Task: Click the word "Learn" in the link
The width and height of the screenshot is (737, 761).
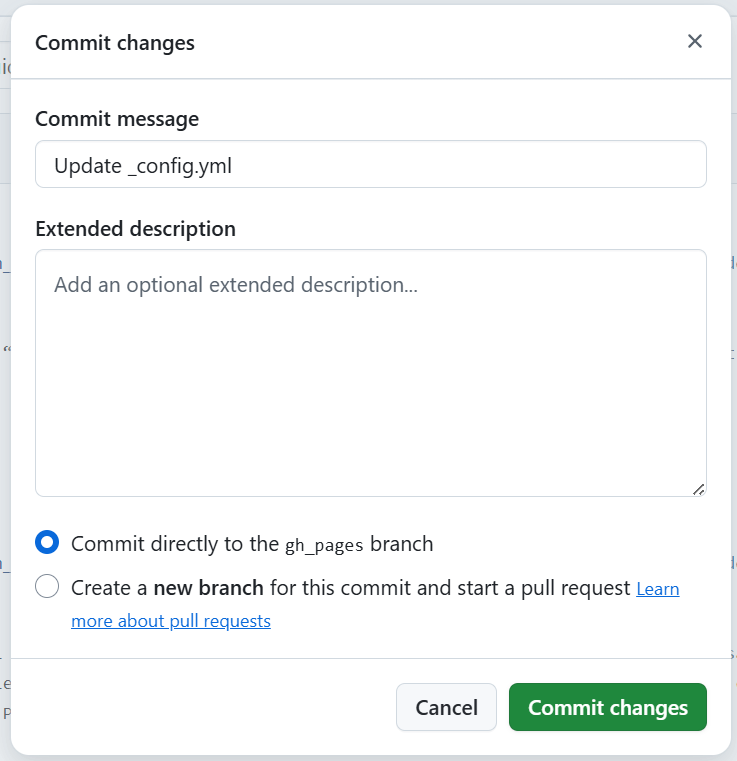Action: tap(657, 589)
